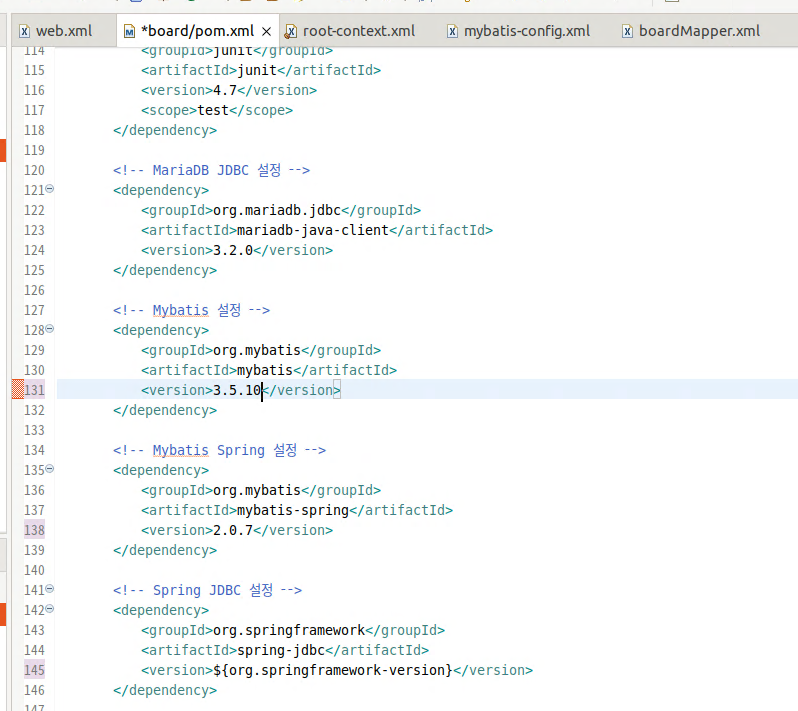Click line number 145 in the gutter
This screenshot has height=711, width=798.
coord(34,670)
